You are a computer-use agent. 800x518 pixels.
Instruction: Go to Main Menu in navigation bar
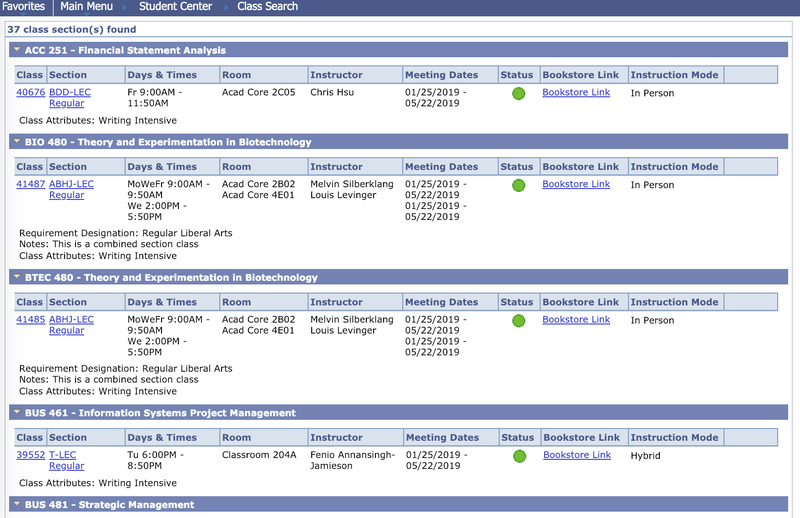click(85, 7)
